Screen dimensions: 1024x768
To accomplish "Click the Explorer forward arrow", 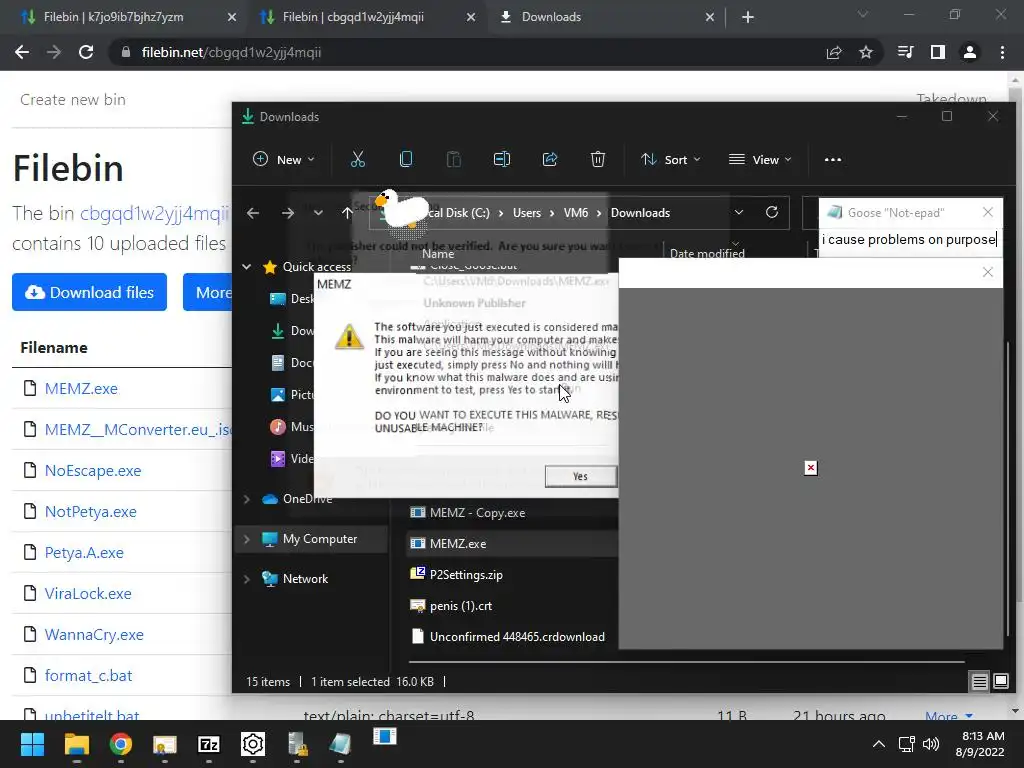I will tap(287, 213).
